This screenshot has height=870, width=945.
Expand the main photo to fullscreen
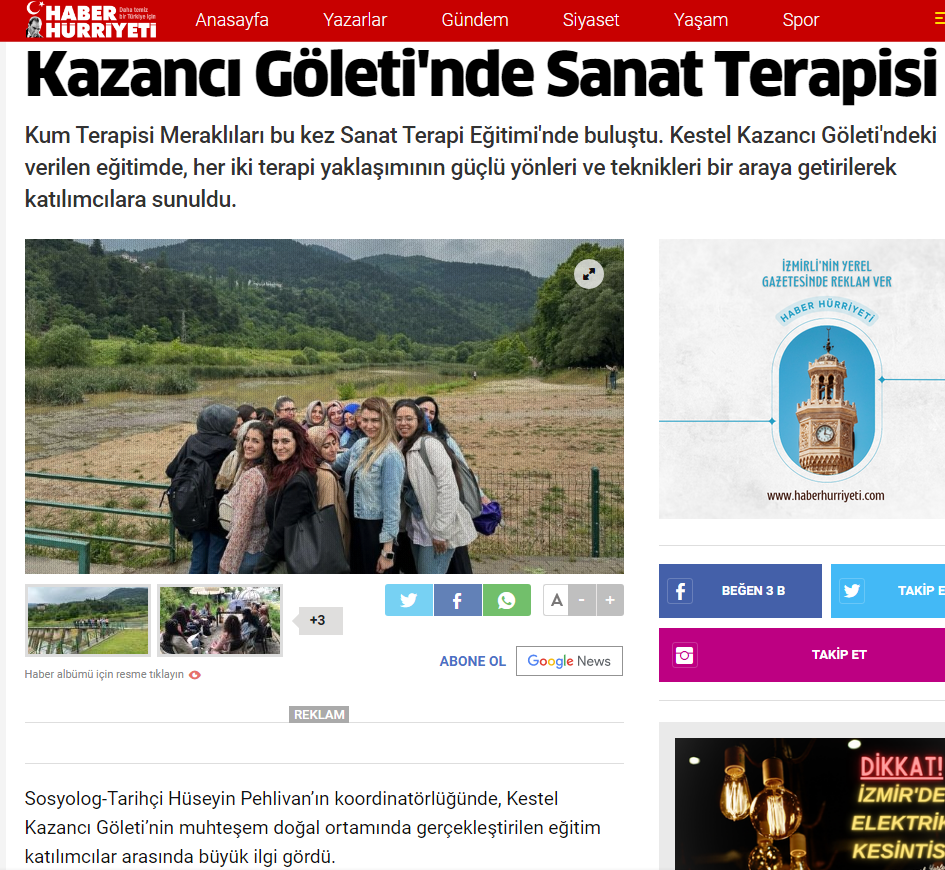[589, 274]
